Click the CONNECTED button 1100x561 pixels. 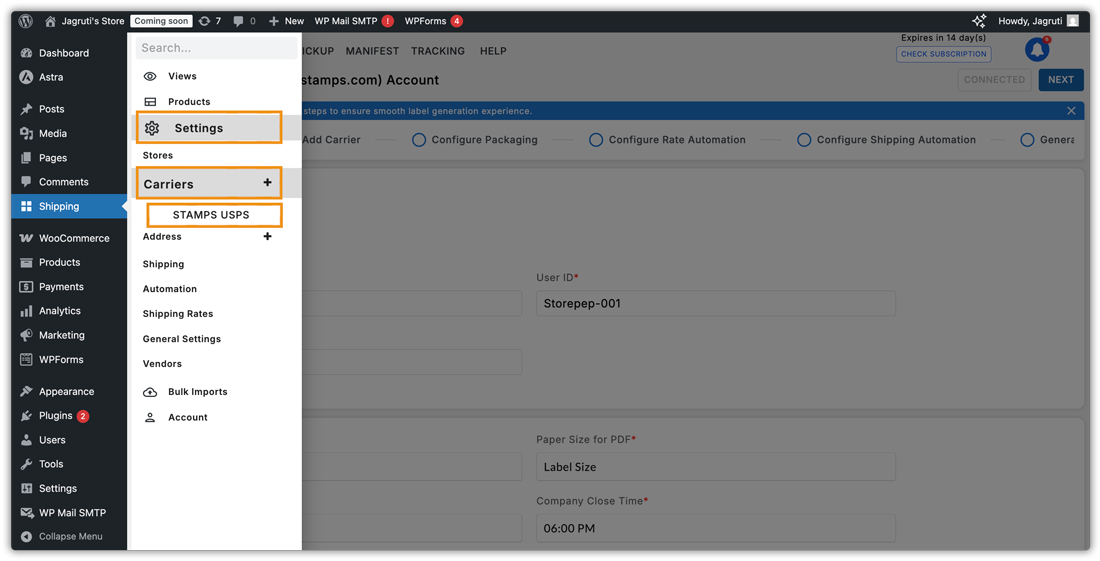click(994, 80)
